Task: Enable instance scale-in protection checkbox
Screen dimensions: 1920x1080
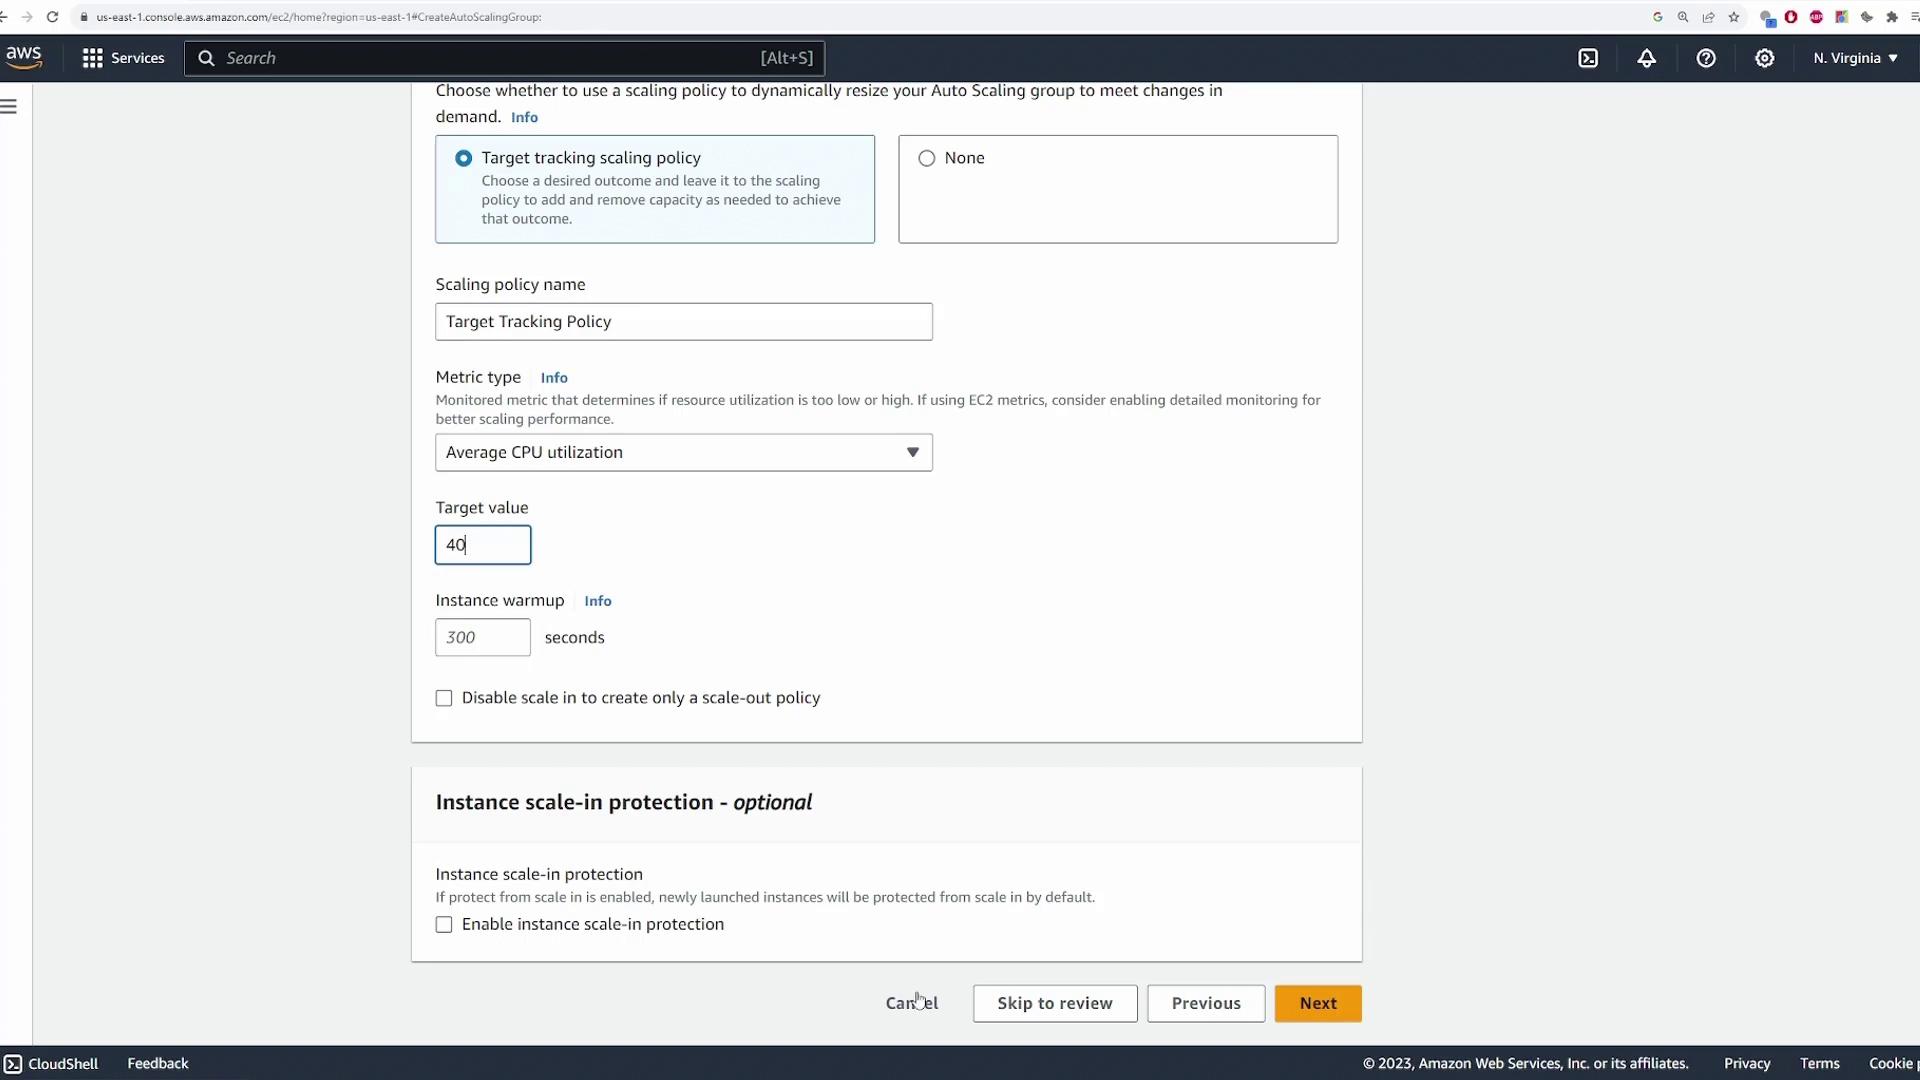Action: point(444,925)
